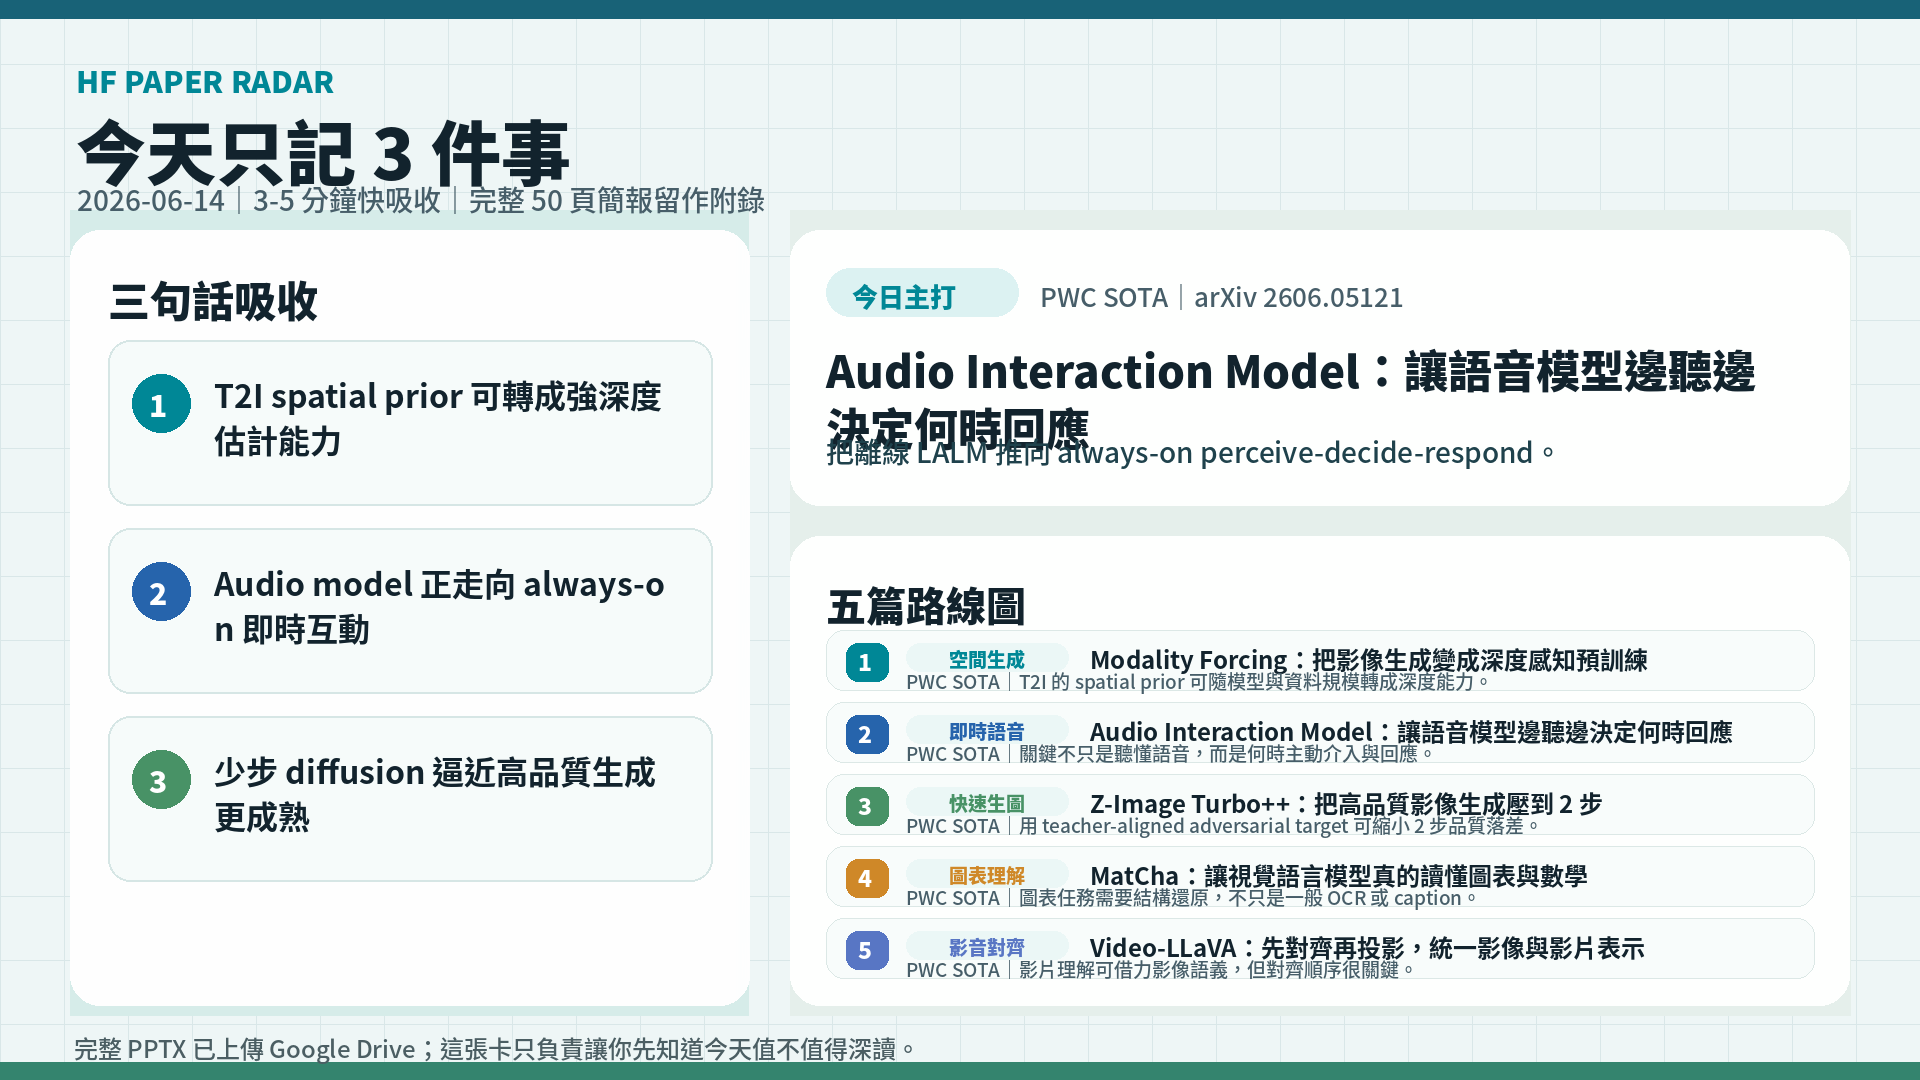Click the T2I 的 spatial prior description line
This screenshot has height=1080, width=1920.
1198,682
